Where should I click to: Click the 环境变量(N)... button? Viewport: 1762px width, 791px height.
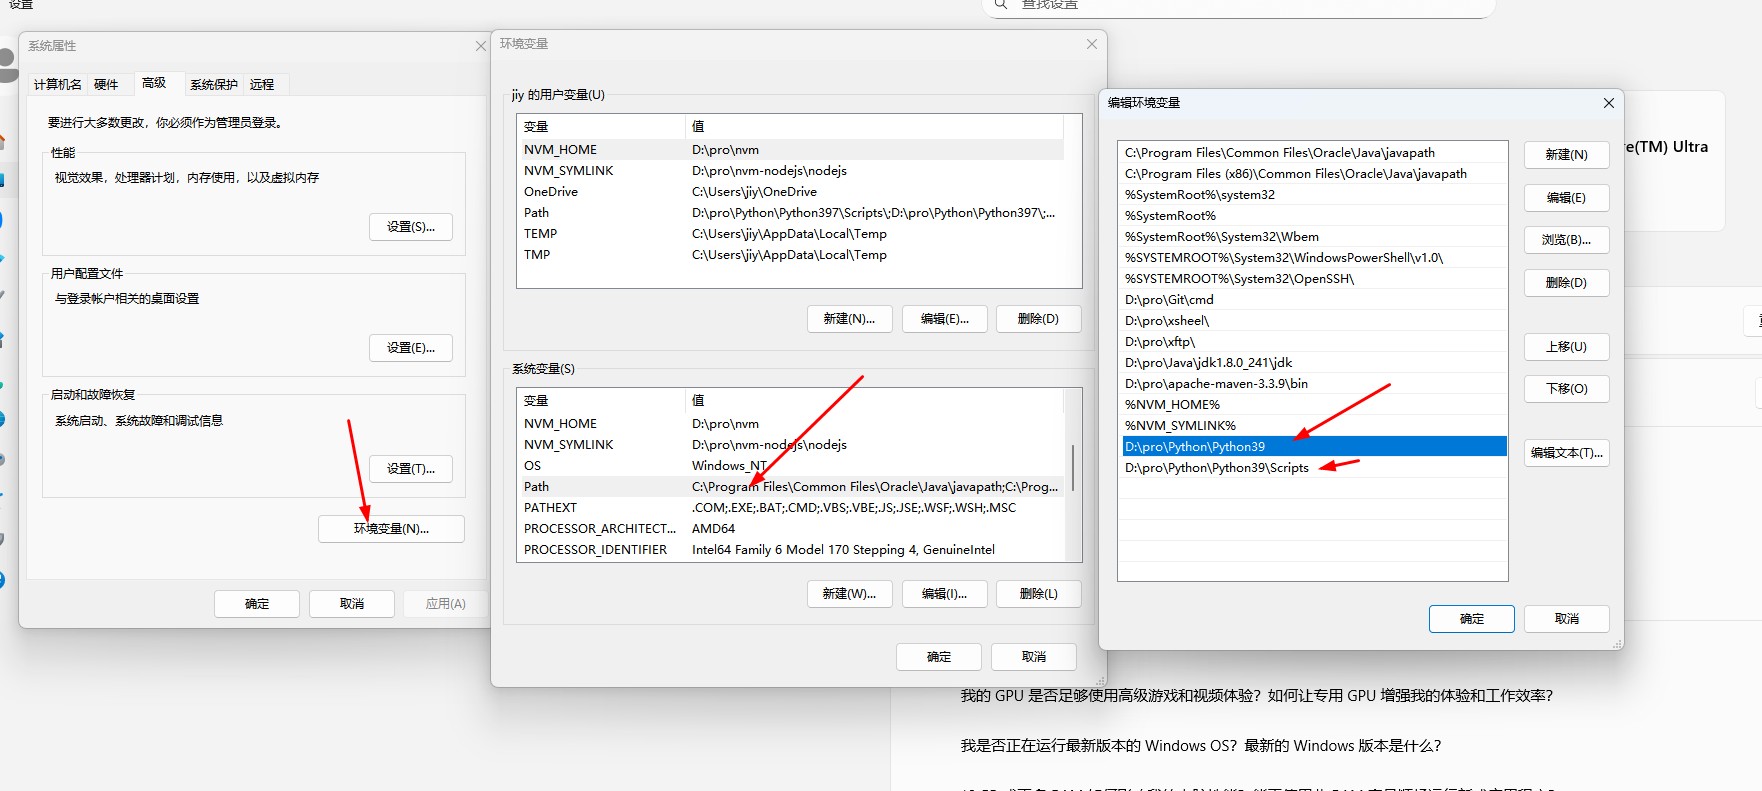[x=391, y=529]
